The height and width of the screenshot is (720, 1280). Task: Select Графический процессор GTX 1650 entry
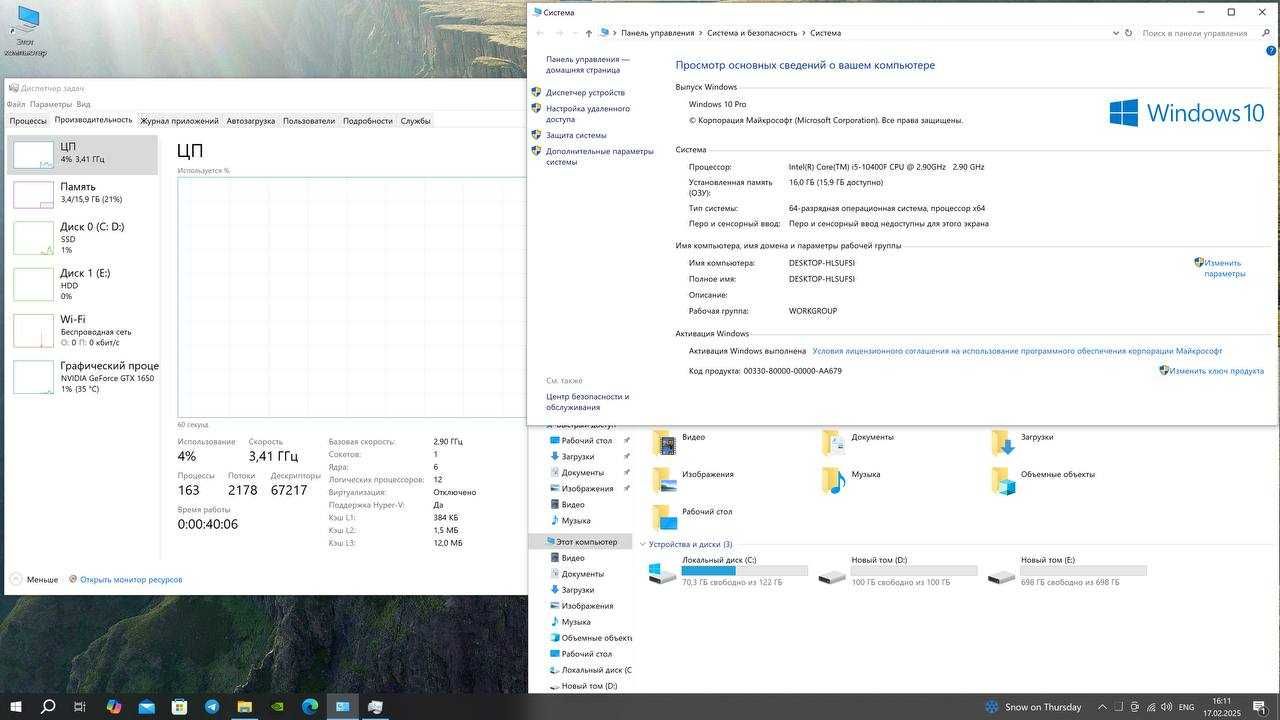(83, 377)
